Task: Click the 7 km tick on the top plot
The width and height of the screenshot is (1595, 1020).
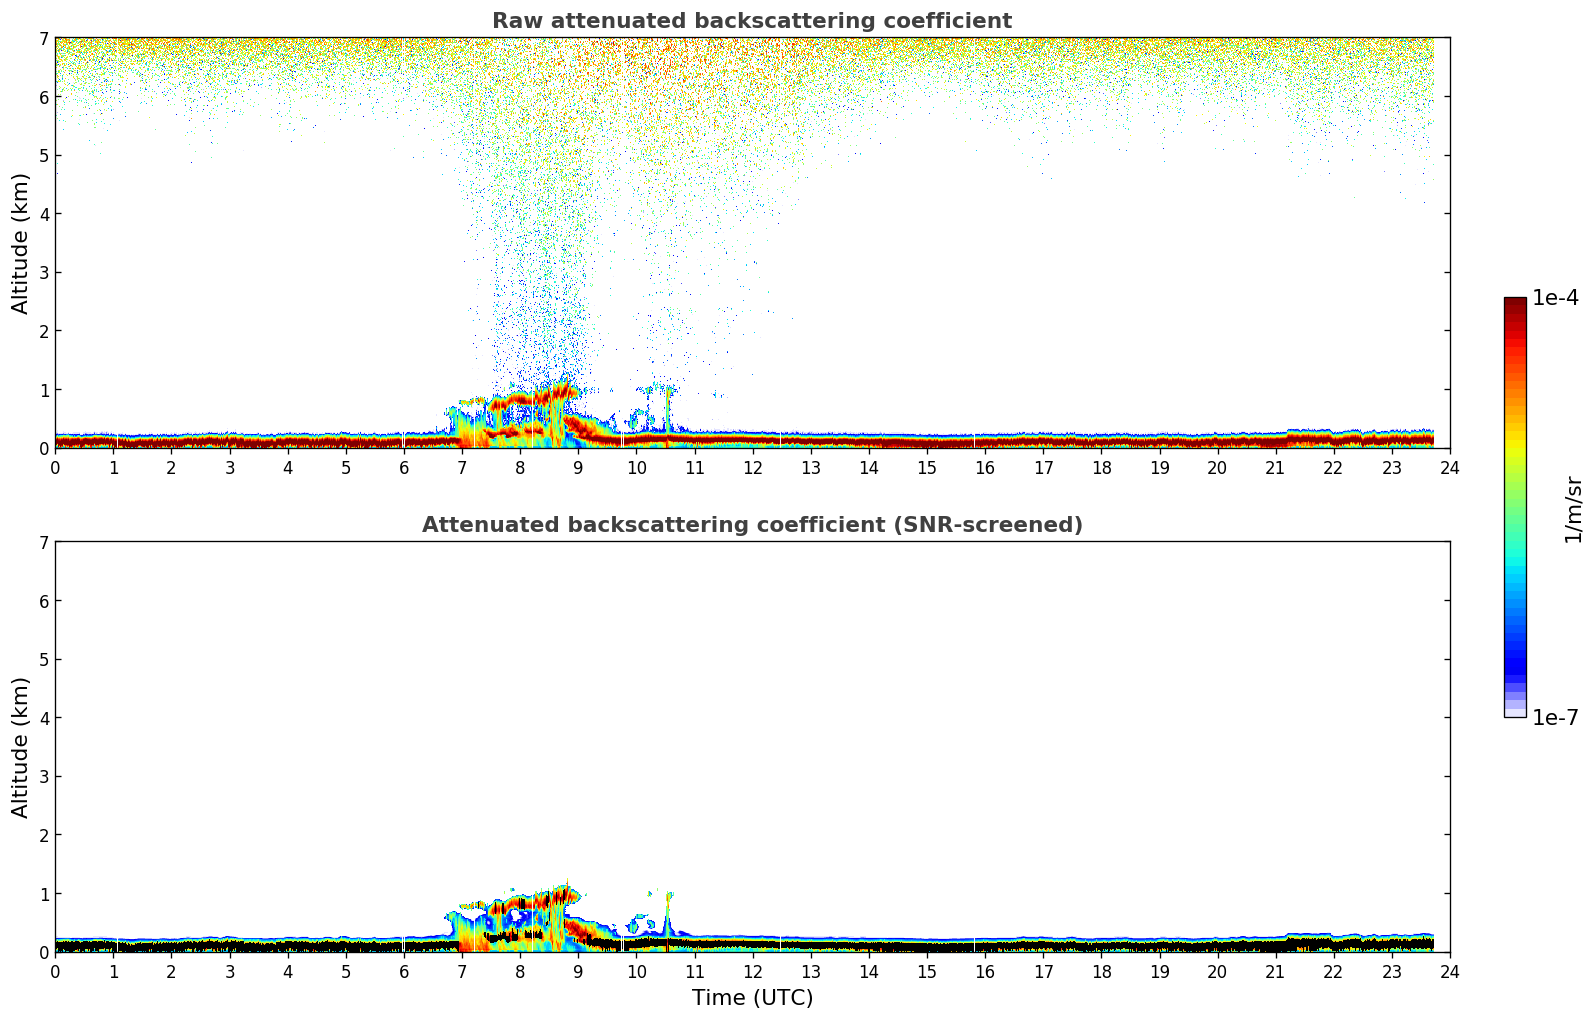Action: 43,38
